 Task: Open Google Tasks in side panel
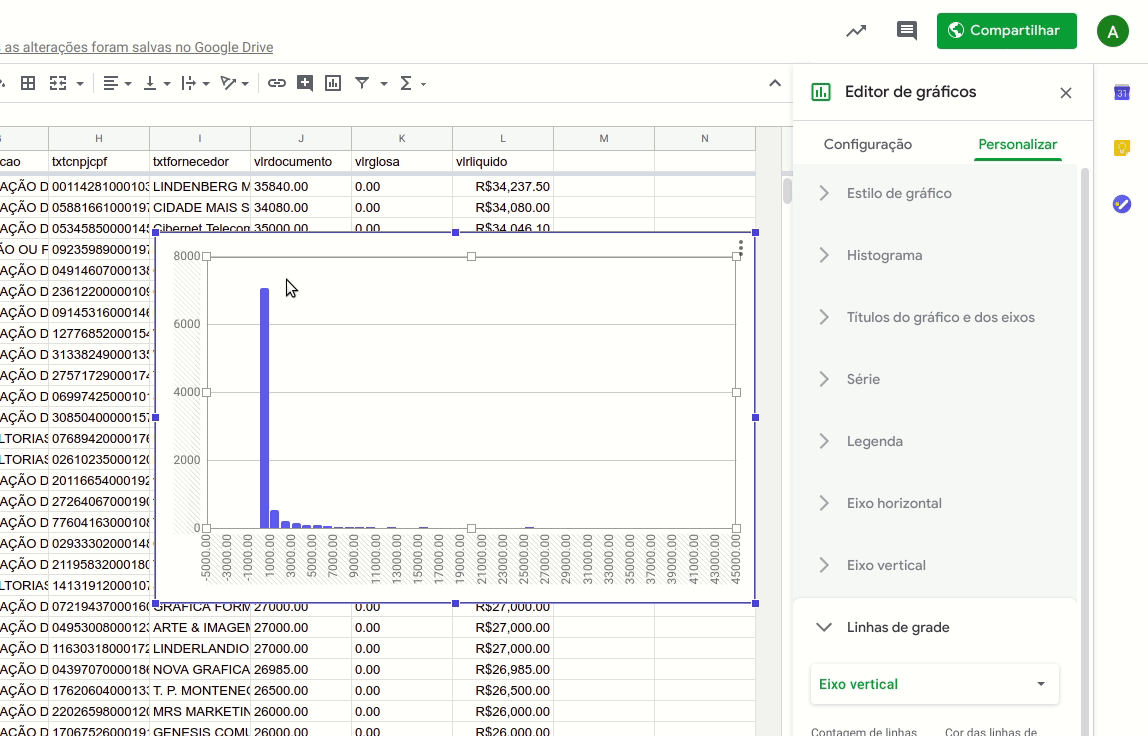click(x=1121, y=204)
